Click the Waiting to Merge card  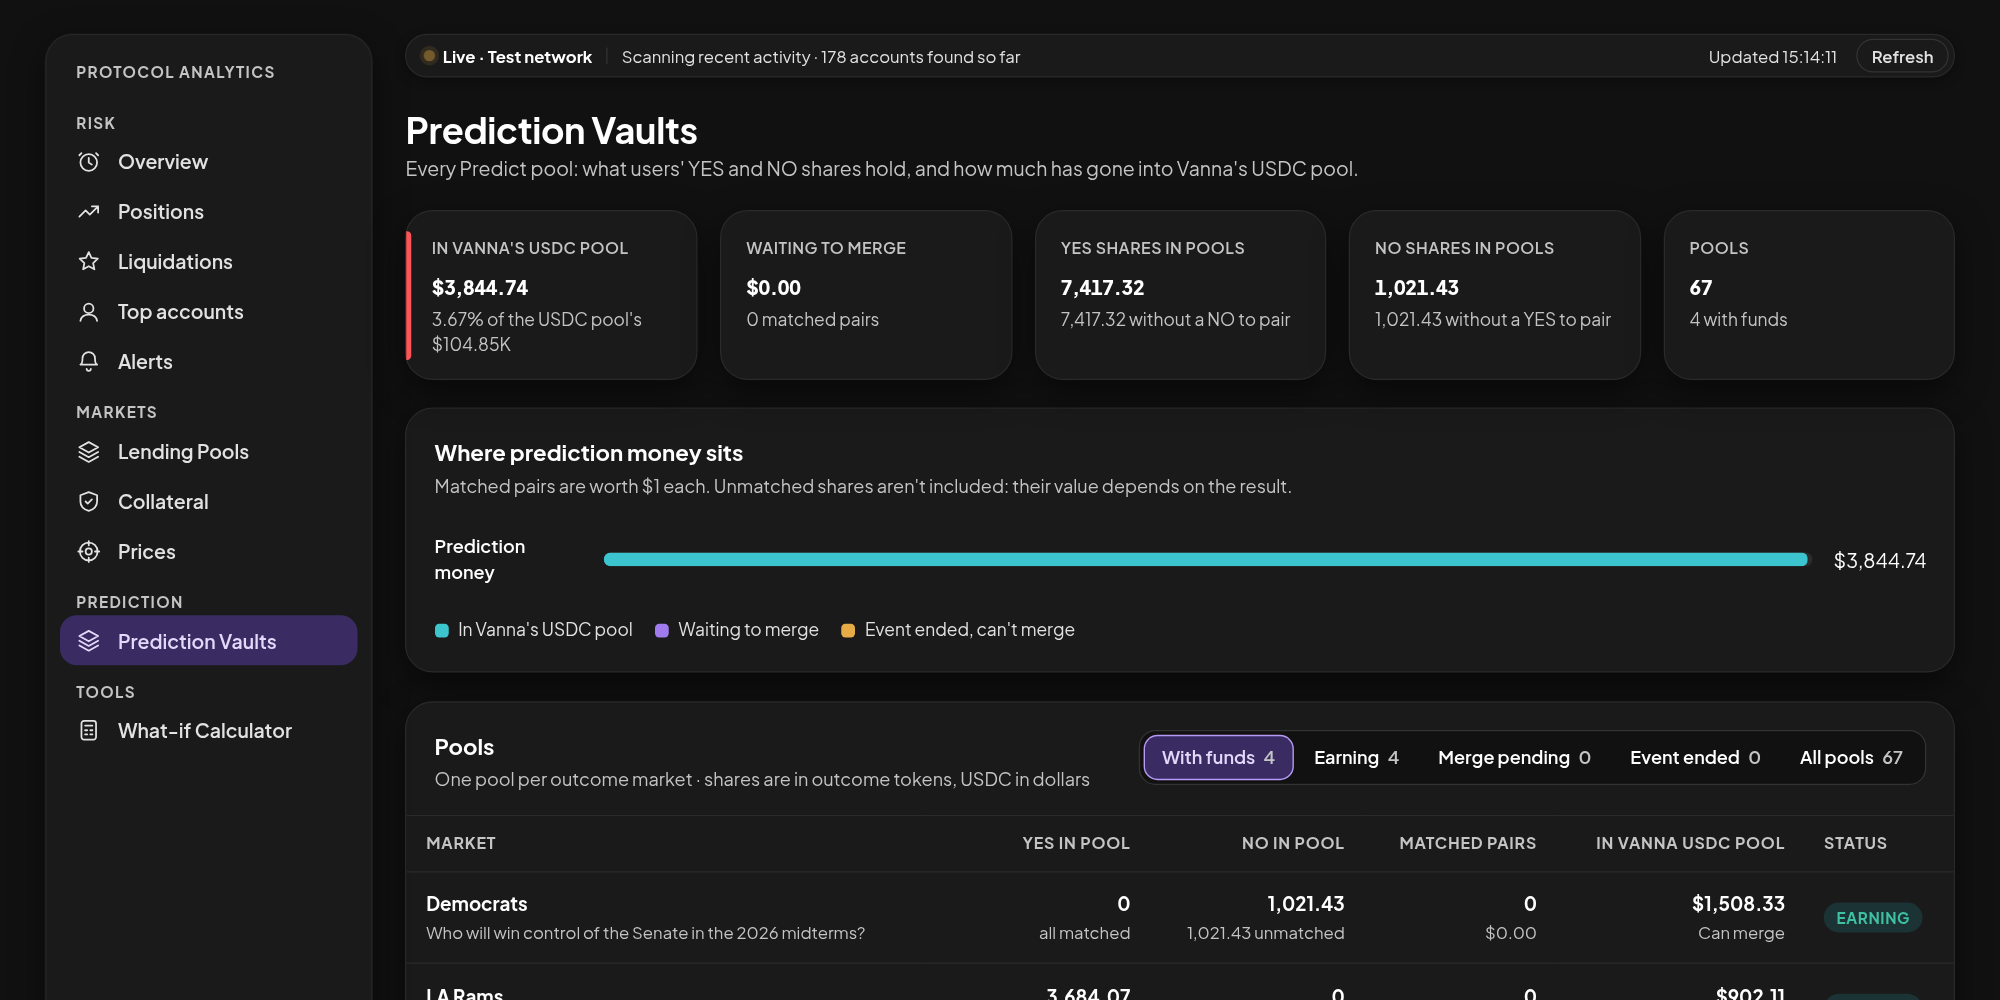[x=866, y=295]
